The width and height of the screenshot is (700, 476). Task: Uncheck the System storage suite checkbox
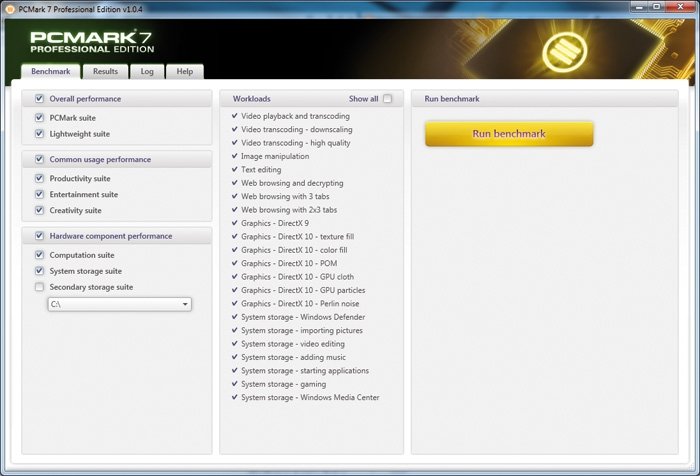point(39,271)
